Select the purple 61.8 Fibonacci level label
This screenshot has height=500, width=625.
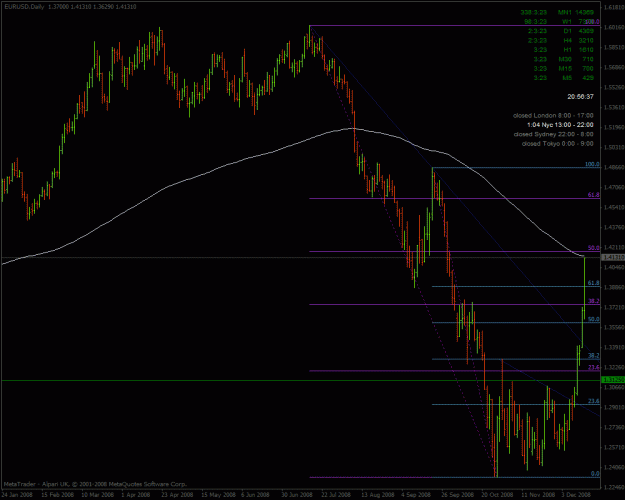(x=594, y=195)
